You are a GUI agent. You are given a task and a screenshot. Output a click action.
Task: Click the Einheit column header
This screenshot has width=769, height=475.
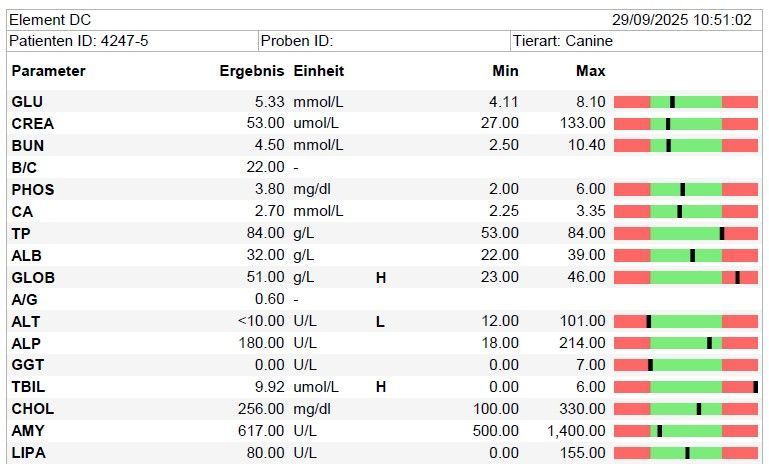[x=319, y=71]
